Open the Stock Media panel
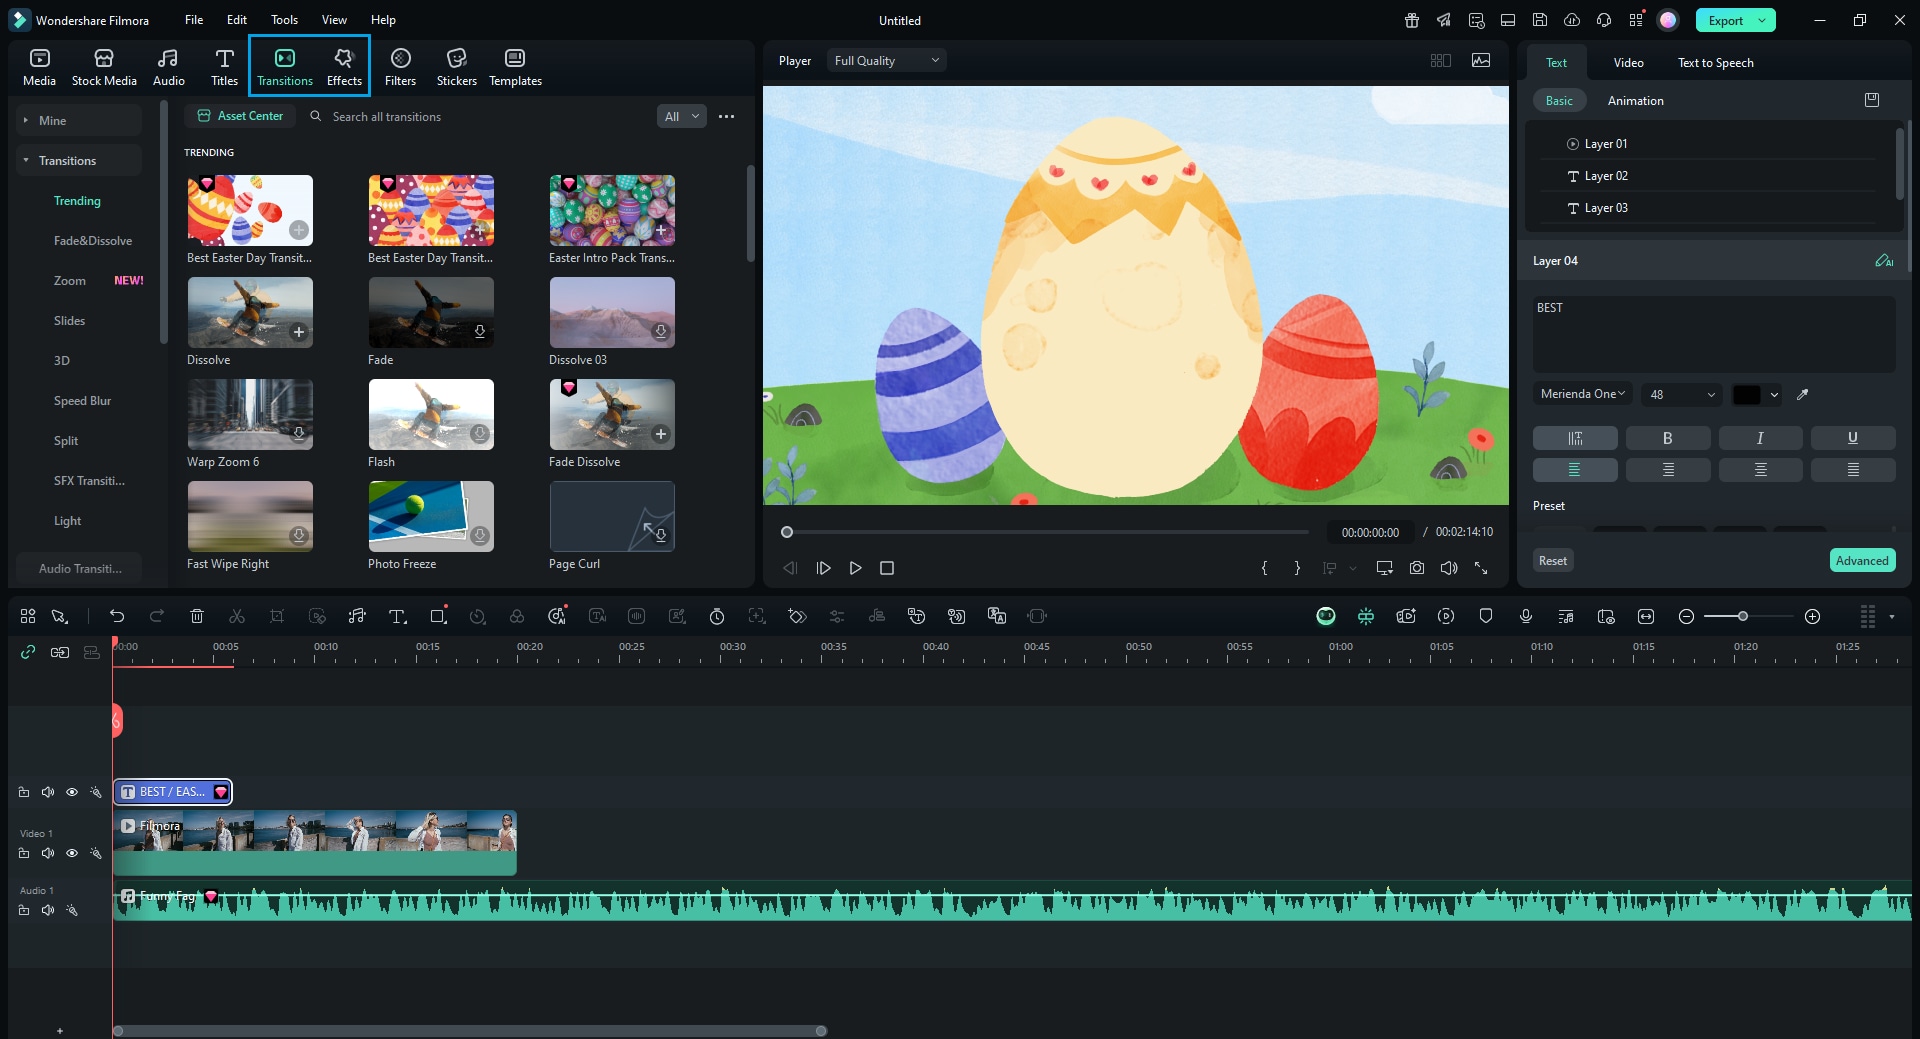 104,67
